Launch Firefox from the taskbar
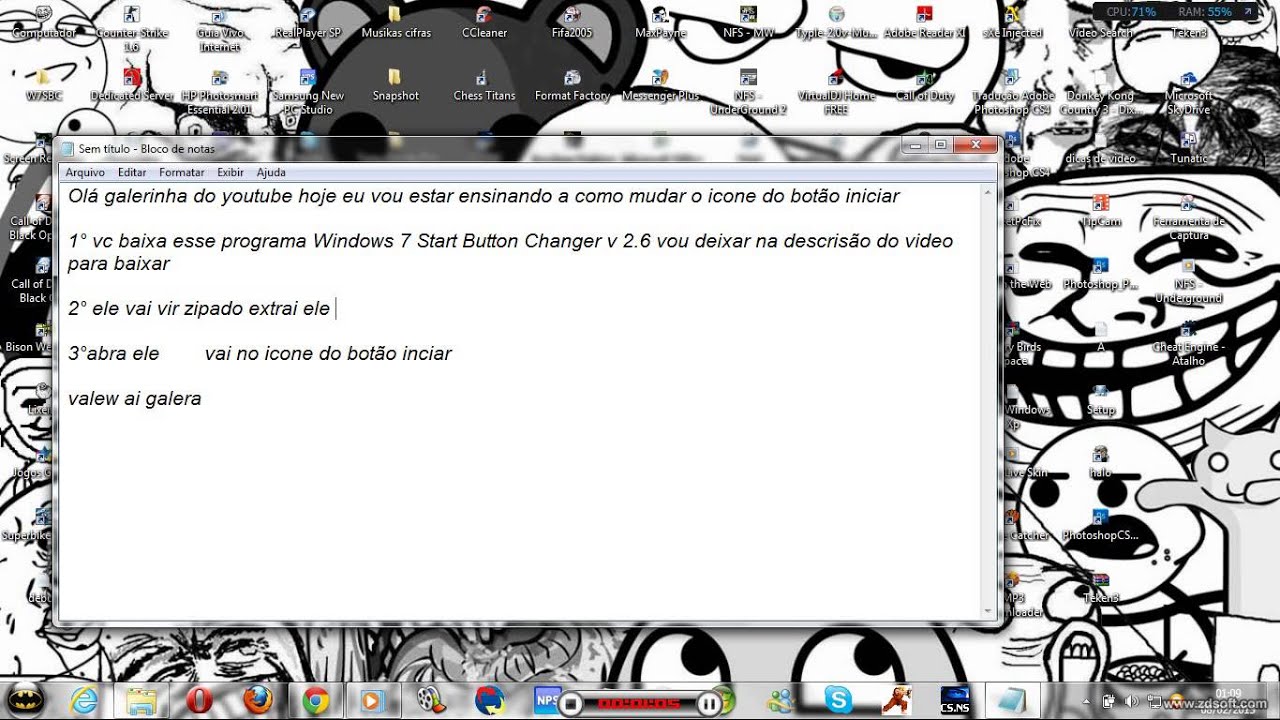Image resolution: width=1280 pixels, height=720 pixels. coord(258,701)
